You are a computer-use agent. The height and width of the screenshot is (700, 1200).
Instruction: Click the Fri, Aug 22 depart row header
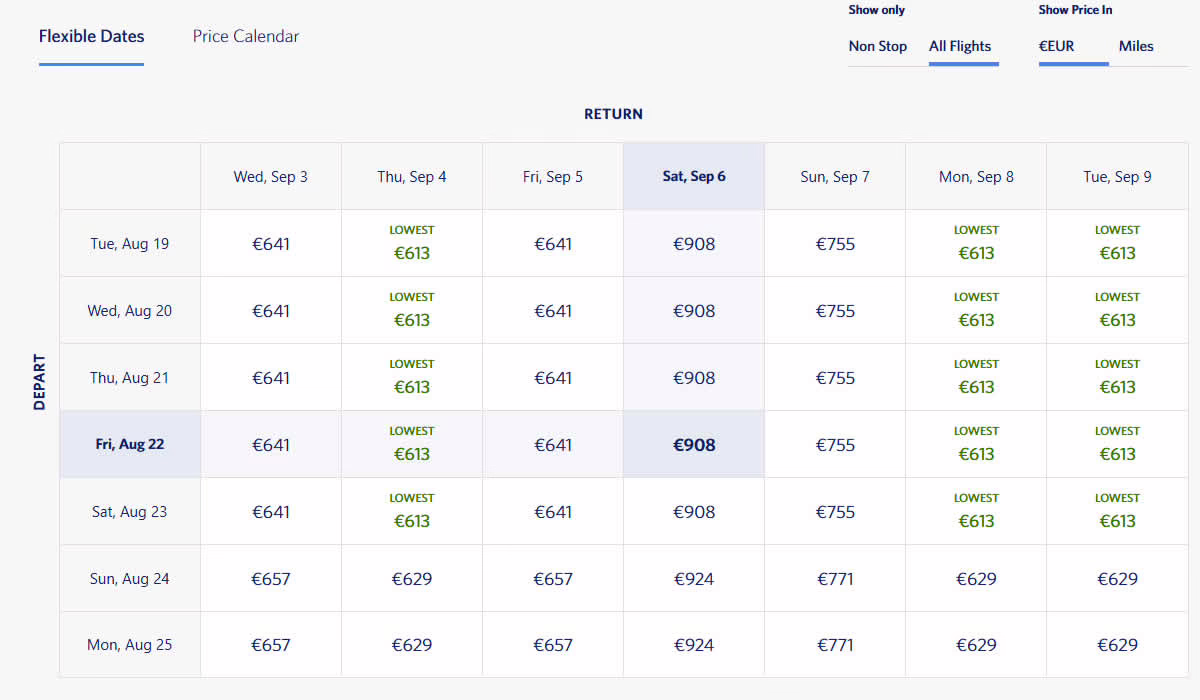click(x=130, y=445)
